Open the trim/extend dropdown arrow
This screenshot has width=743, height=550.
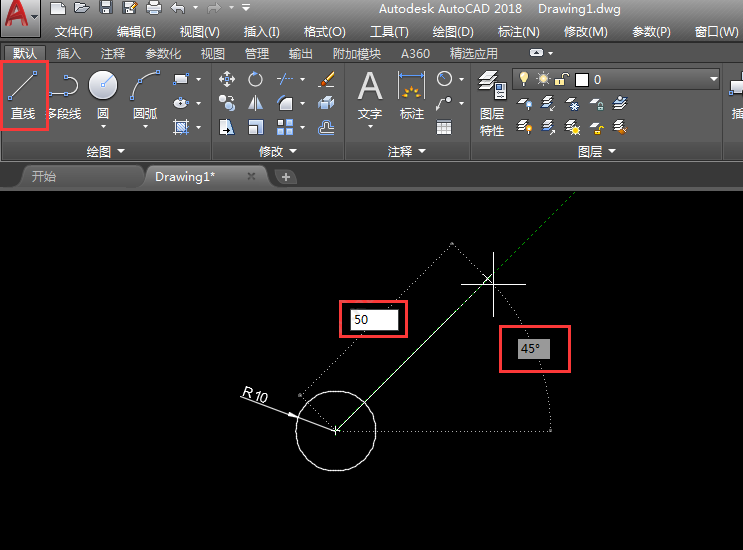click(302, 80)
